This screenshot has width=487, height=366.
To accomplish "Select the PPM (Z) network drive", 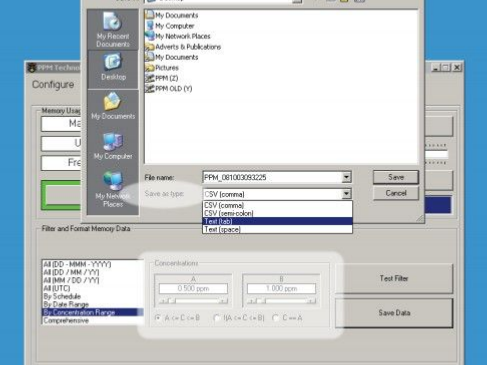I will pyautogui.click(x=162, y=78).
